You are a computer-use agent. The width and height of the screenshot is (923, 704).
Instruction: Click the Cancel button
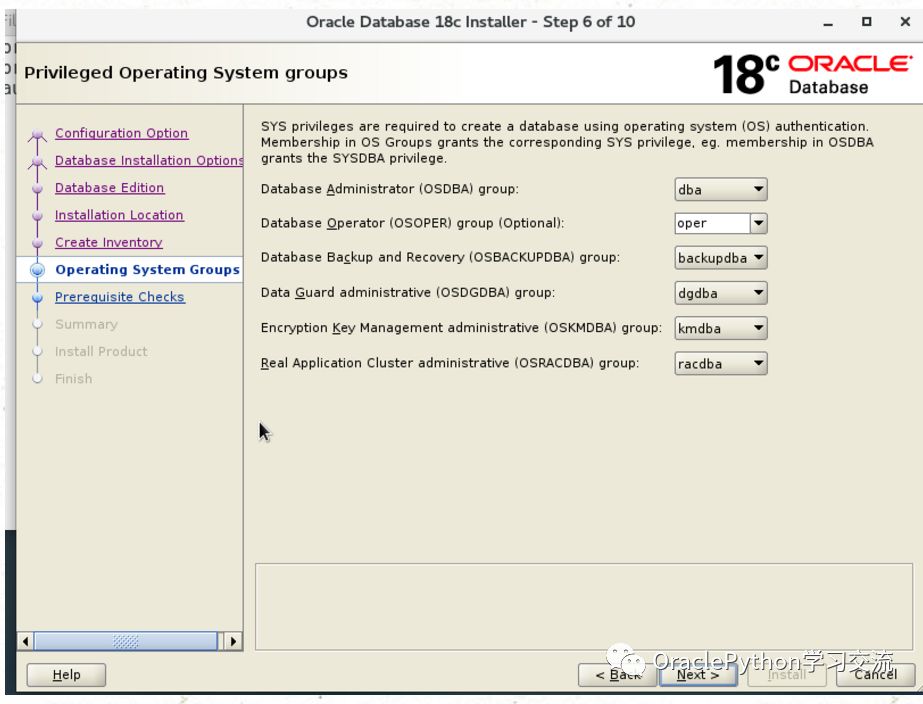[875, 675]
